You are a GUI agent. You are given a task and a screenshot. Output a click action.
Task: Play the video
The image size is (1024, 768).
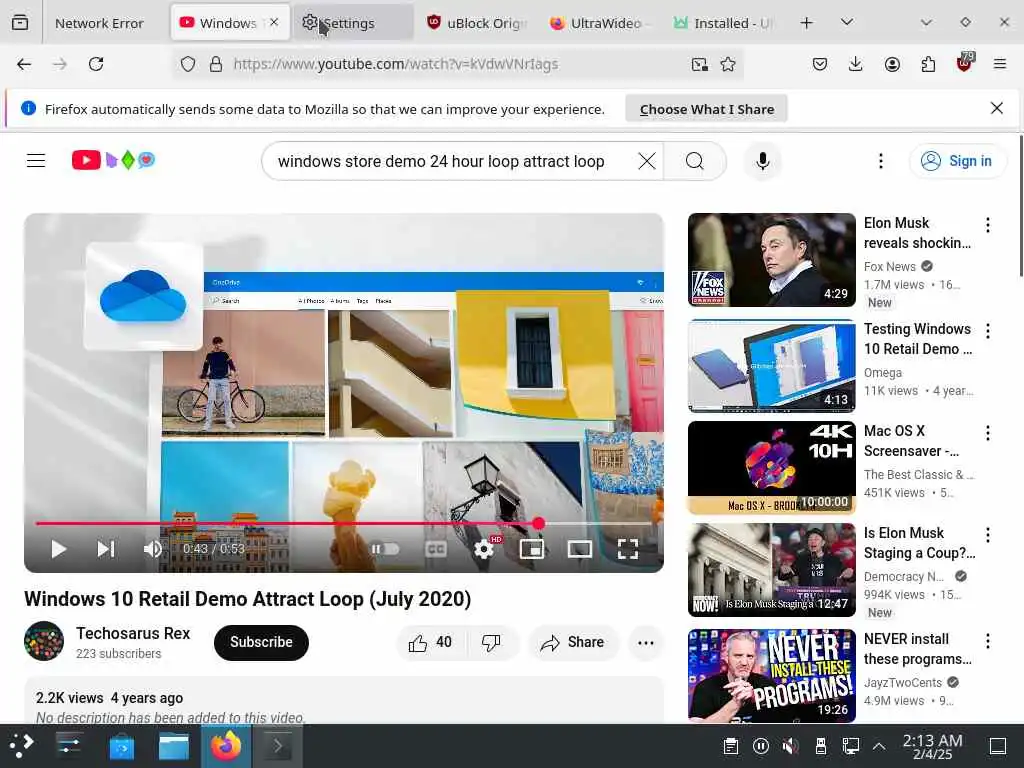tap(59, 549)
